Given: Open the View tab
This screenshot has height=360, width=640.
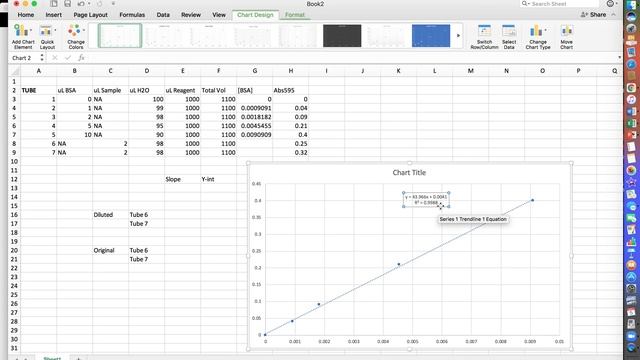Looking at the screenshot, I should tap(219, 15).
